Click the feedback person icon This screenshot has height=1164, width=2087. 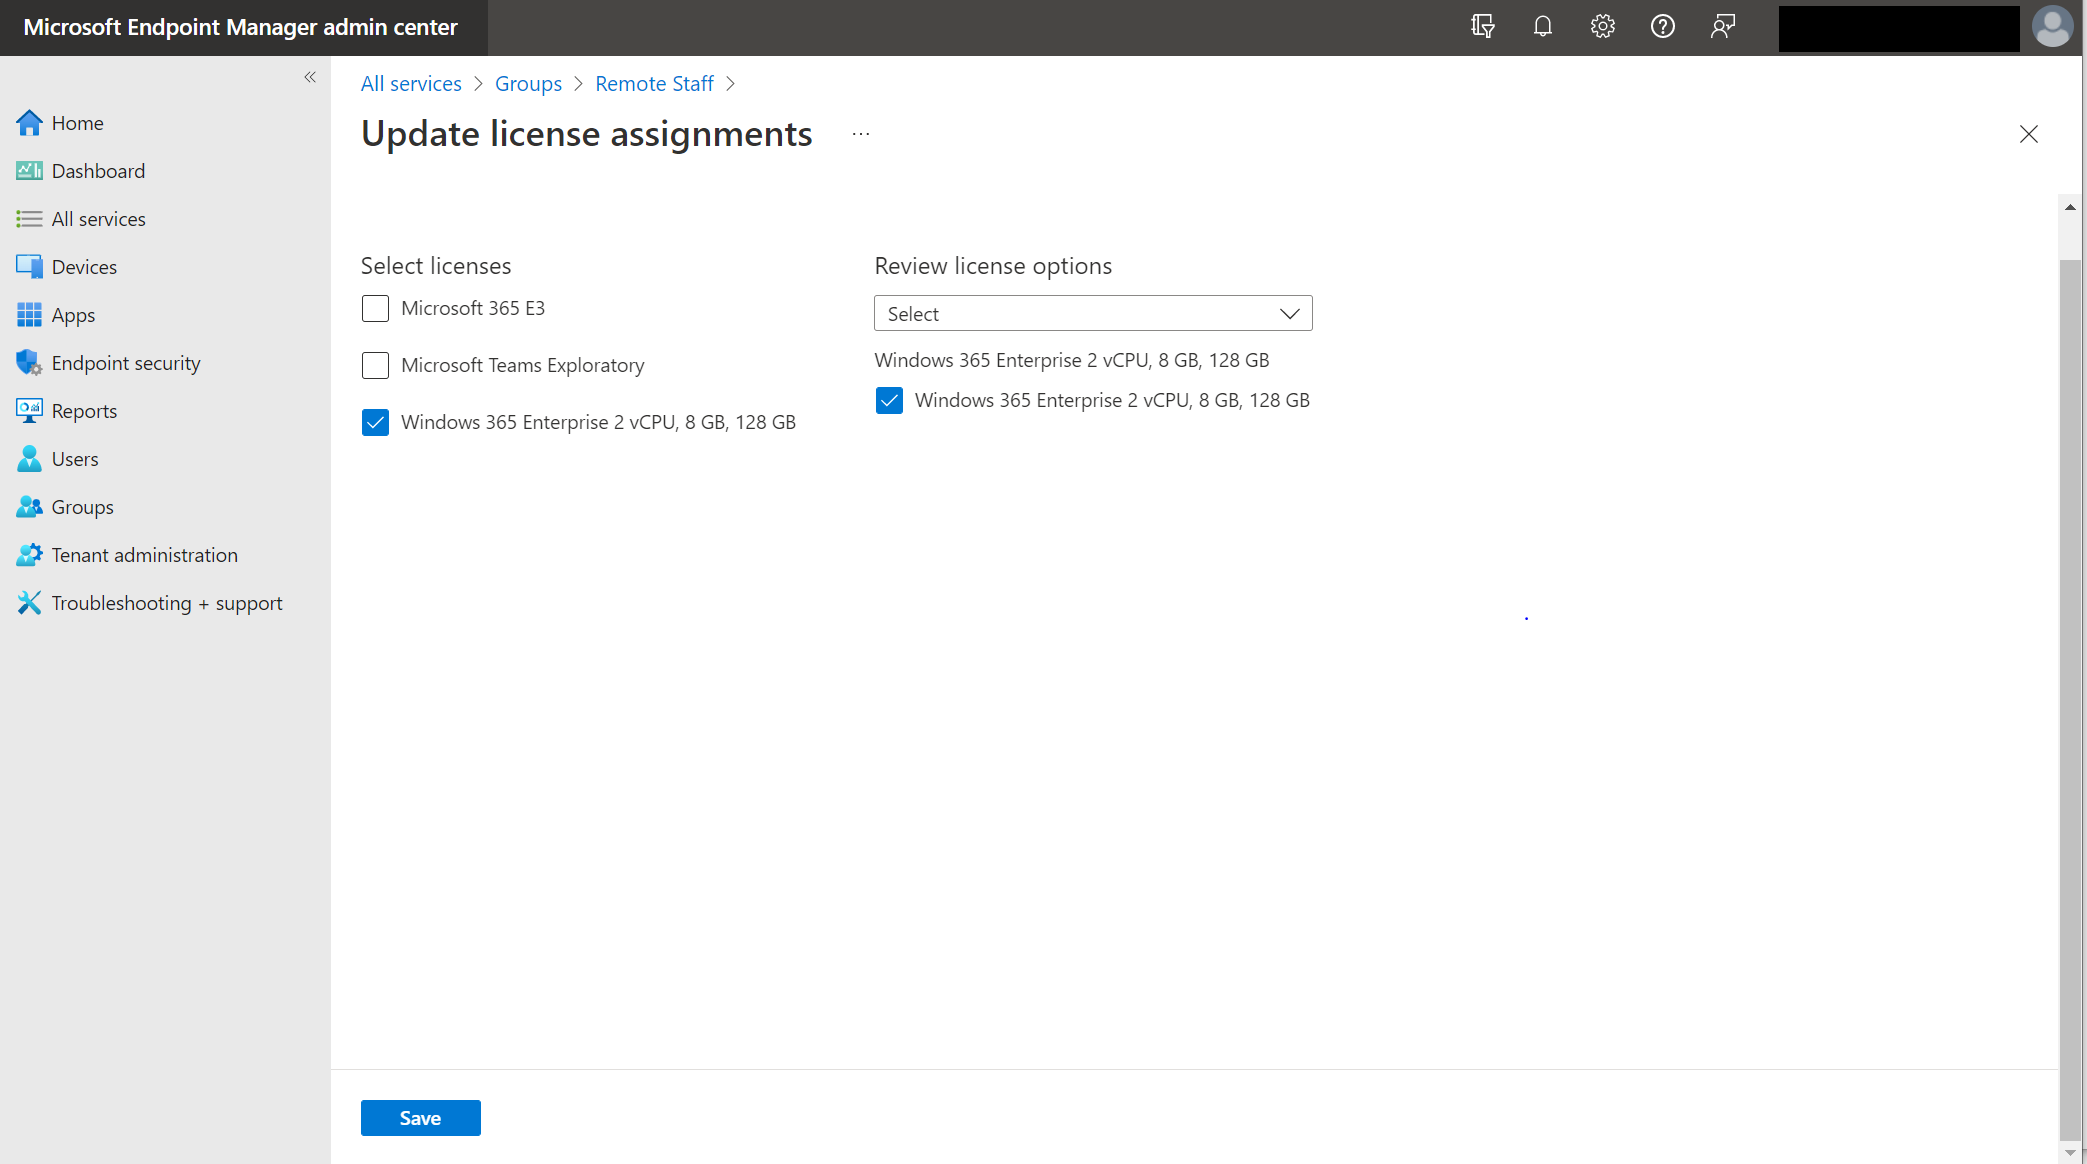(x=1722, y=27)
